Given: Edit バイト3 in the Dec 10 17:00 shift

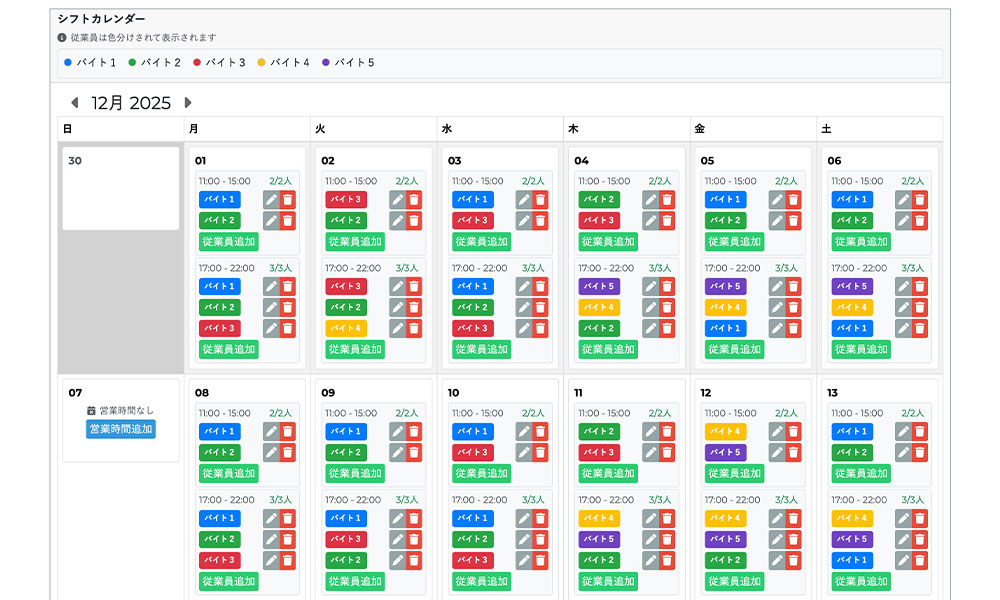Looking at the screenshot, I should pyautogui.click(x=524, y=561).
